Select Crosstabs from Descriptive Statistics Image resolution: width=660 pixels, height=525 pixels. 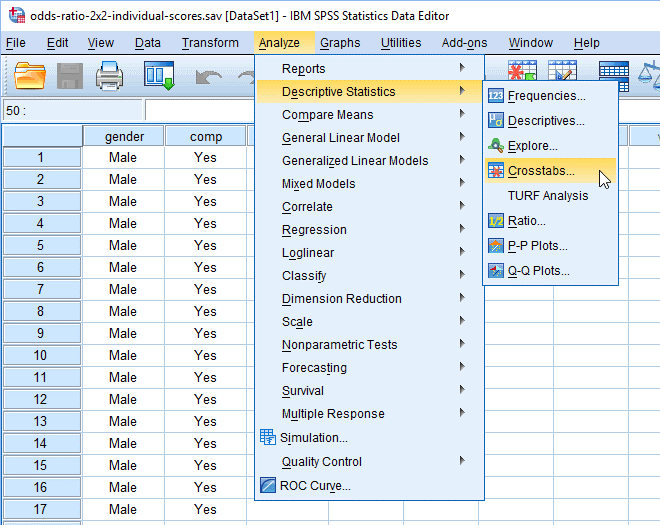click(541, 171)
